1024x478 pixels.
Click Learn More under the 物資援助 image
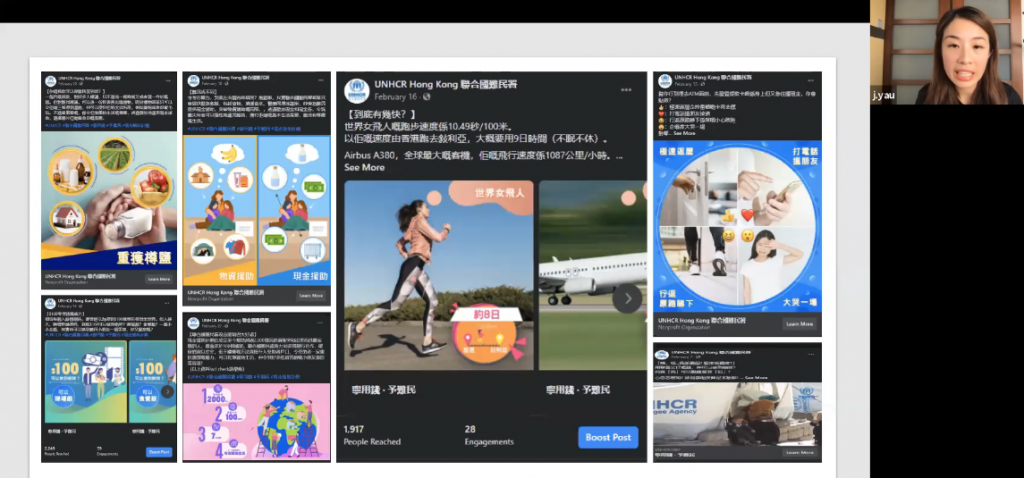pyautogui.click(x=312, y=296)
